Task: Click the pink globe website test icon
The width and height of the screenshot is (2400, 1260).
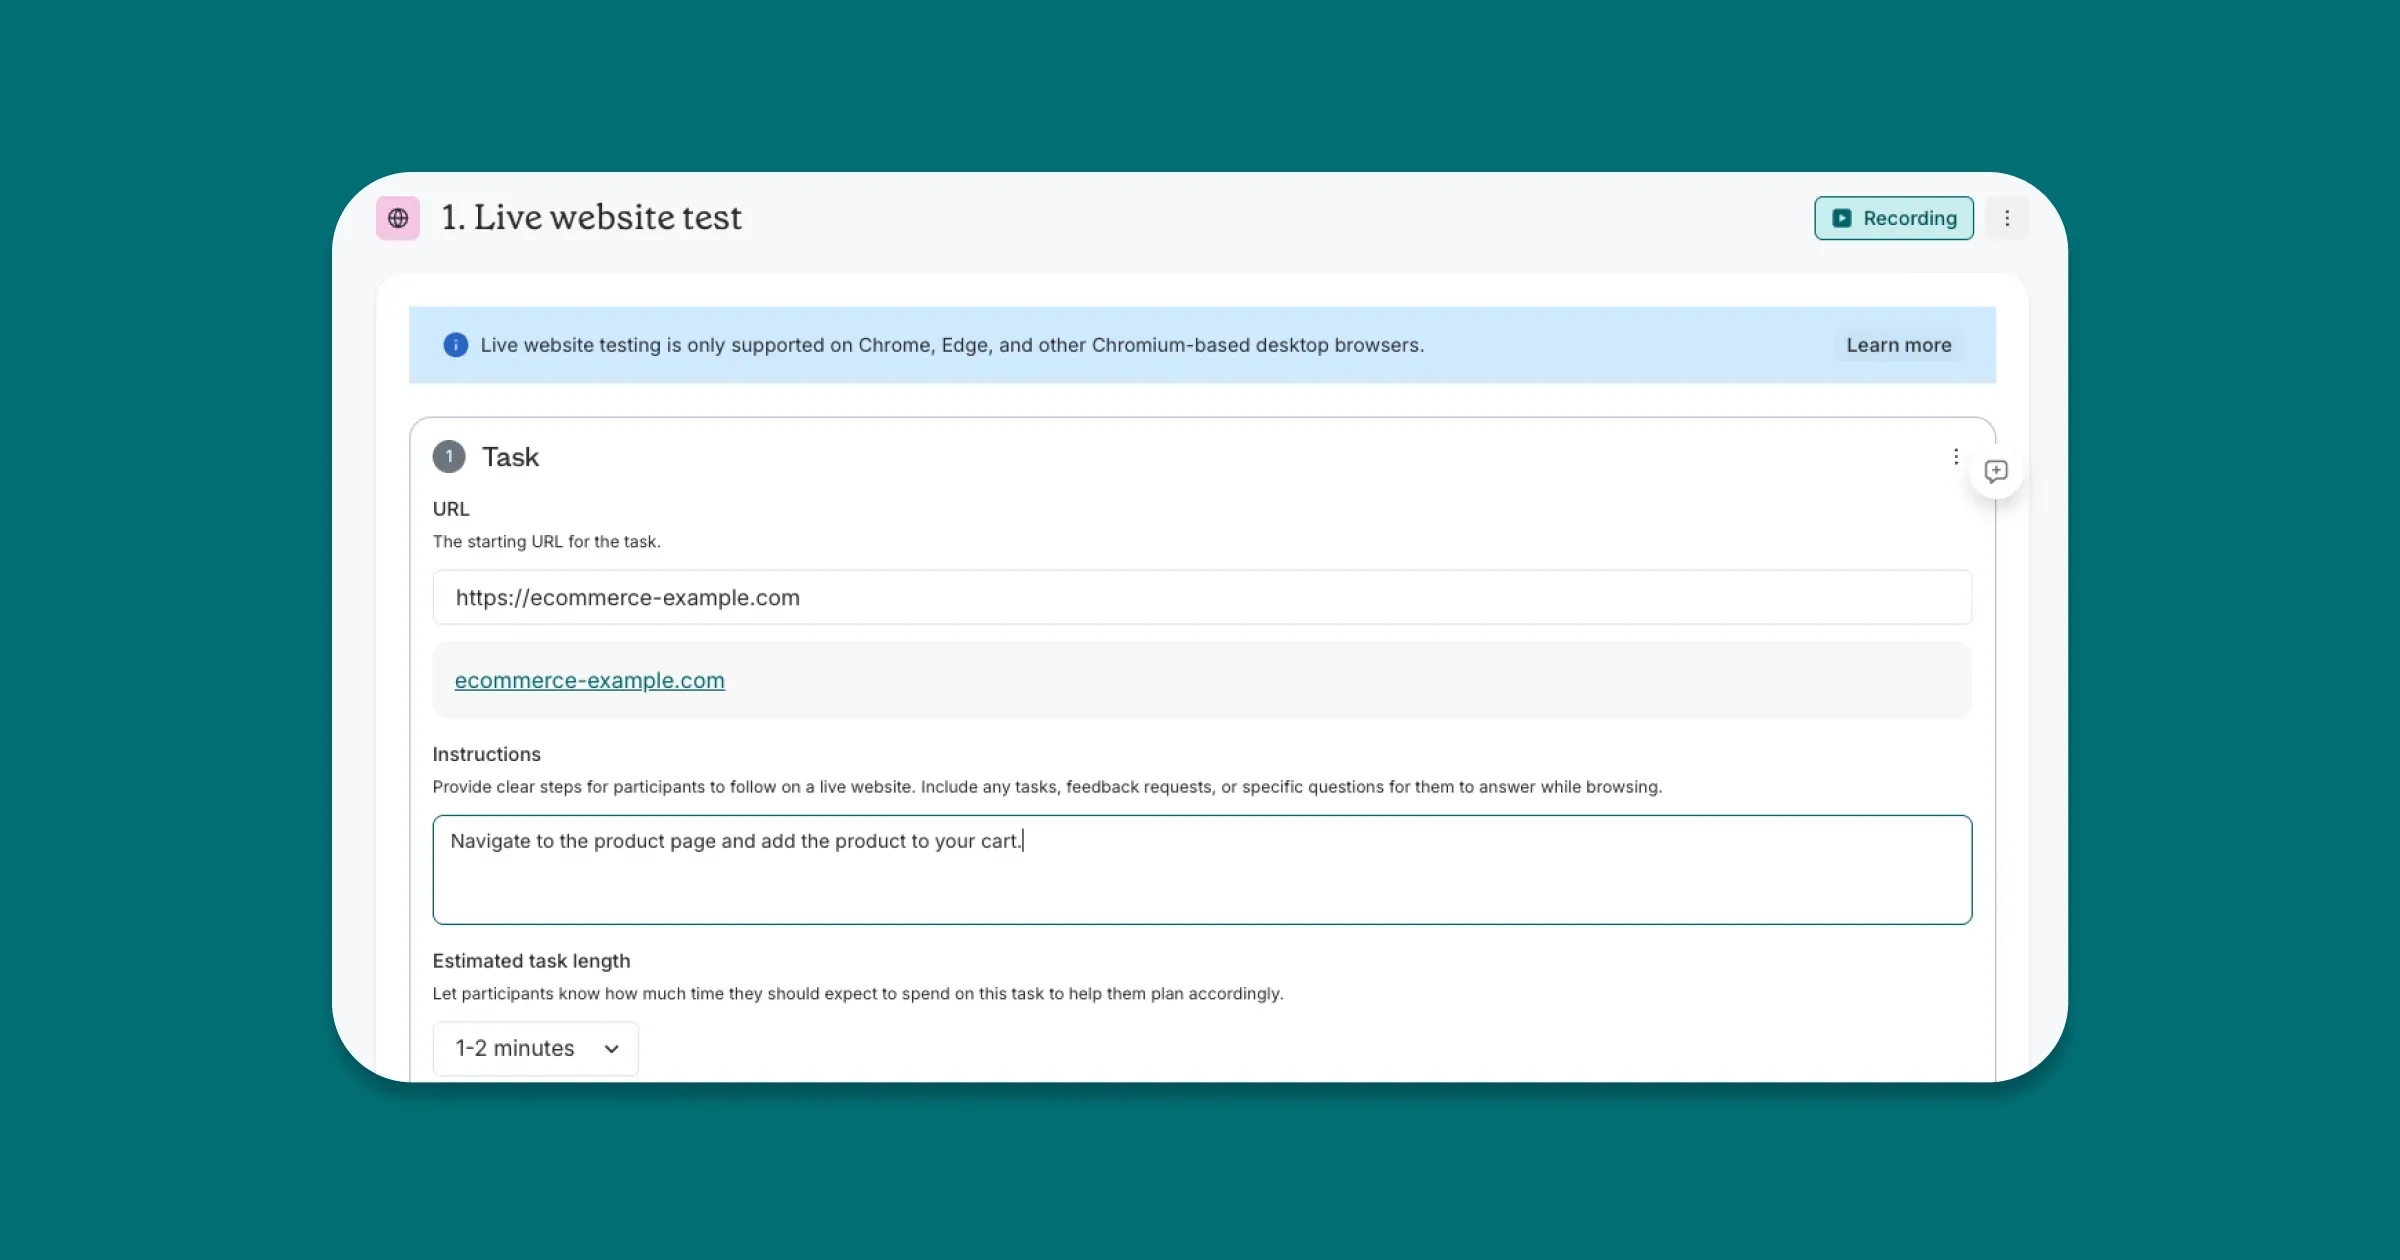Action: click(398, 218)
